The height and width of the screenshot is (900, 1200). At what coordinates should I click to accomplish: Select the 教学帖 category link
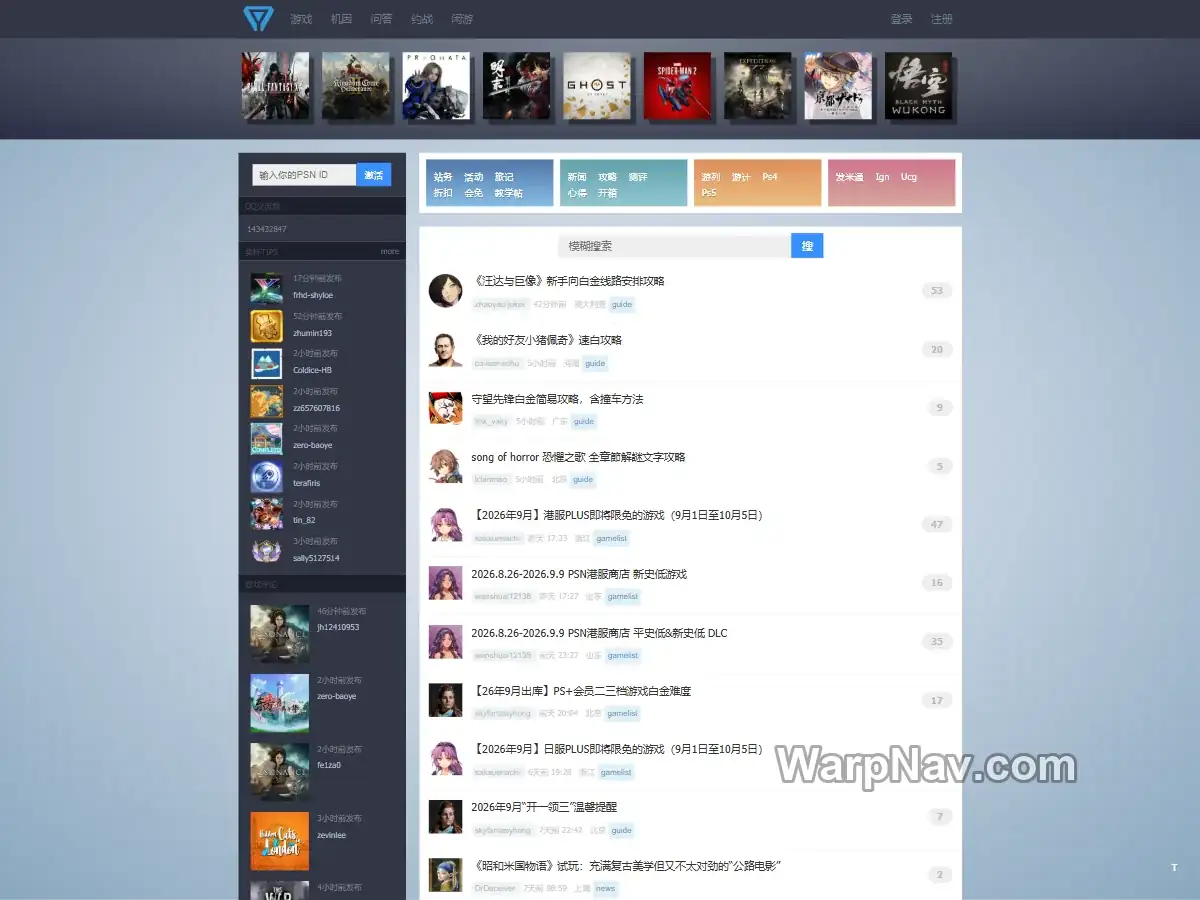pos(508,193)
